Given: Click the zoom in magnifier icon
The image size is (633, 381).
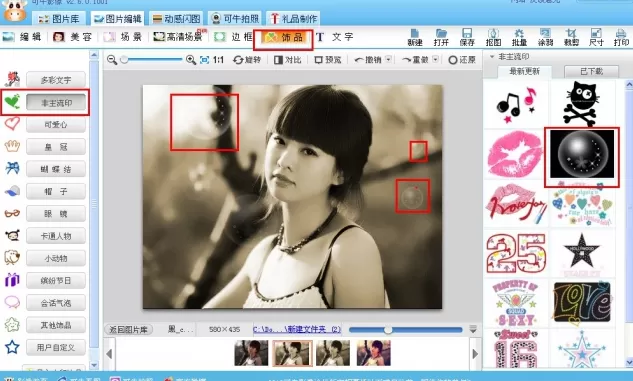Looking at the screenshot, I should 191,60.
